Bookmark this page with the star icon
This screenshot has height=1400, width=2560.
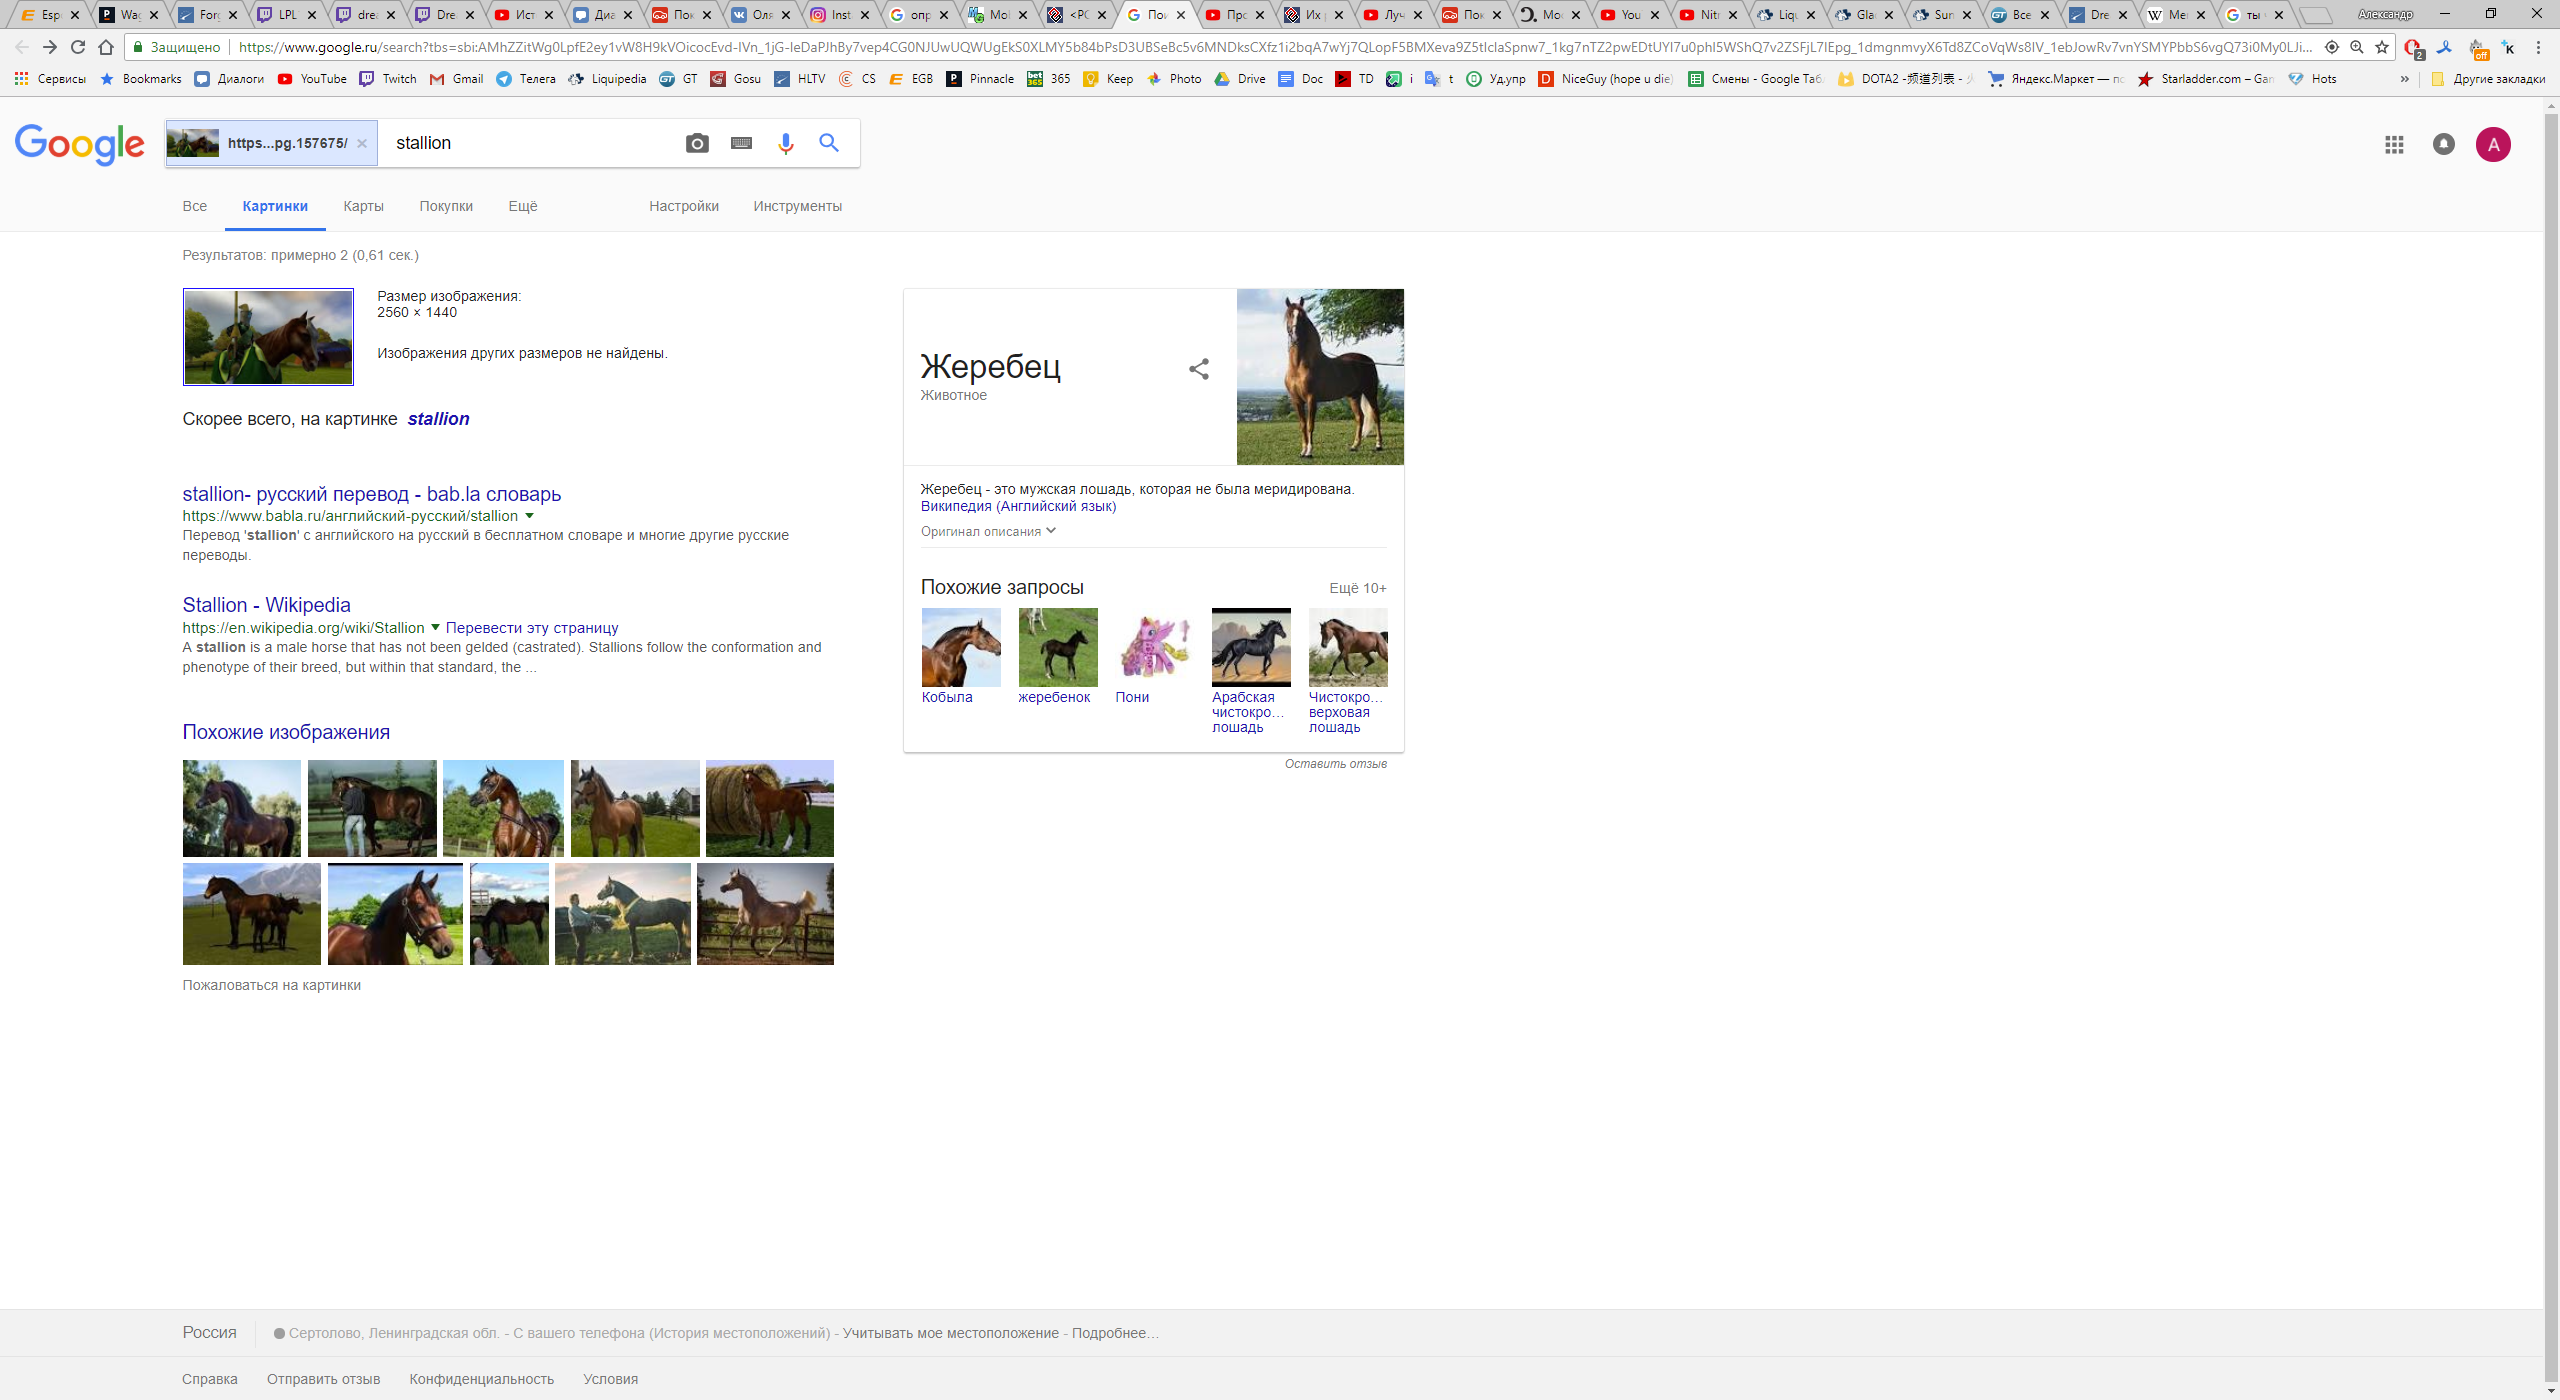pos(2382,47)
